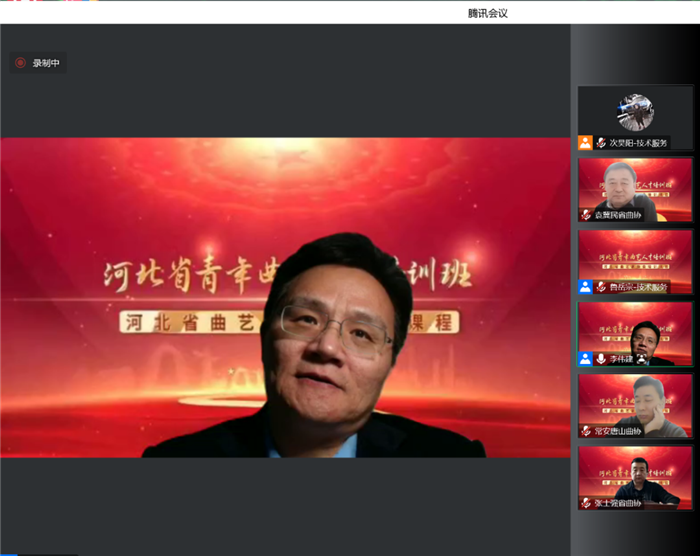
Task: Click the microphone icon beside 袁震民省曲协
Action: (586, 215)
